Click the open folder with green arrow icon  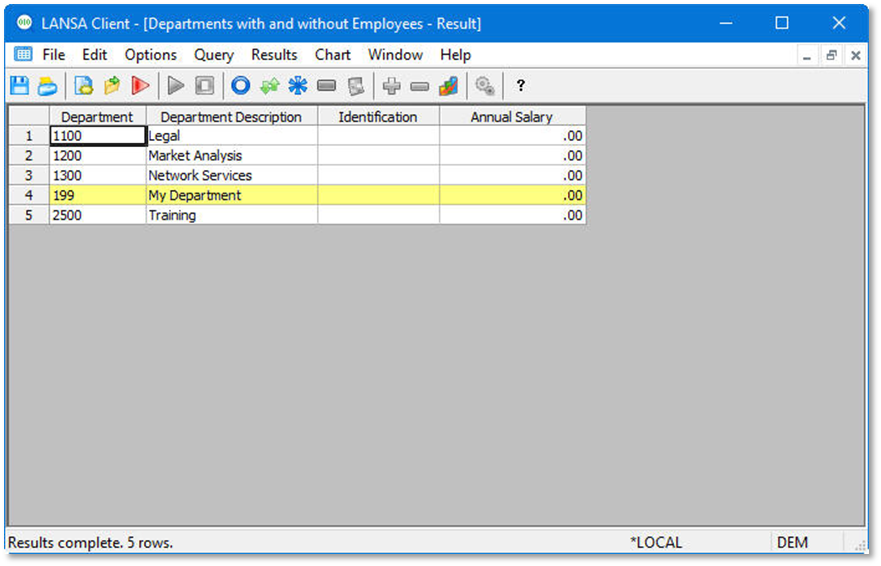click(x=112, y=86)
